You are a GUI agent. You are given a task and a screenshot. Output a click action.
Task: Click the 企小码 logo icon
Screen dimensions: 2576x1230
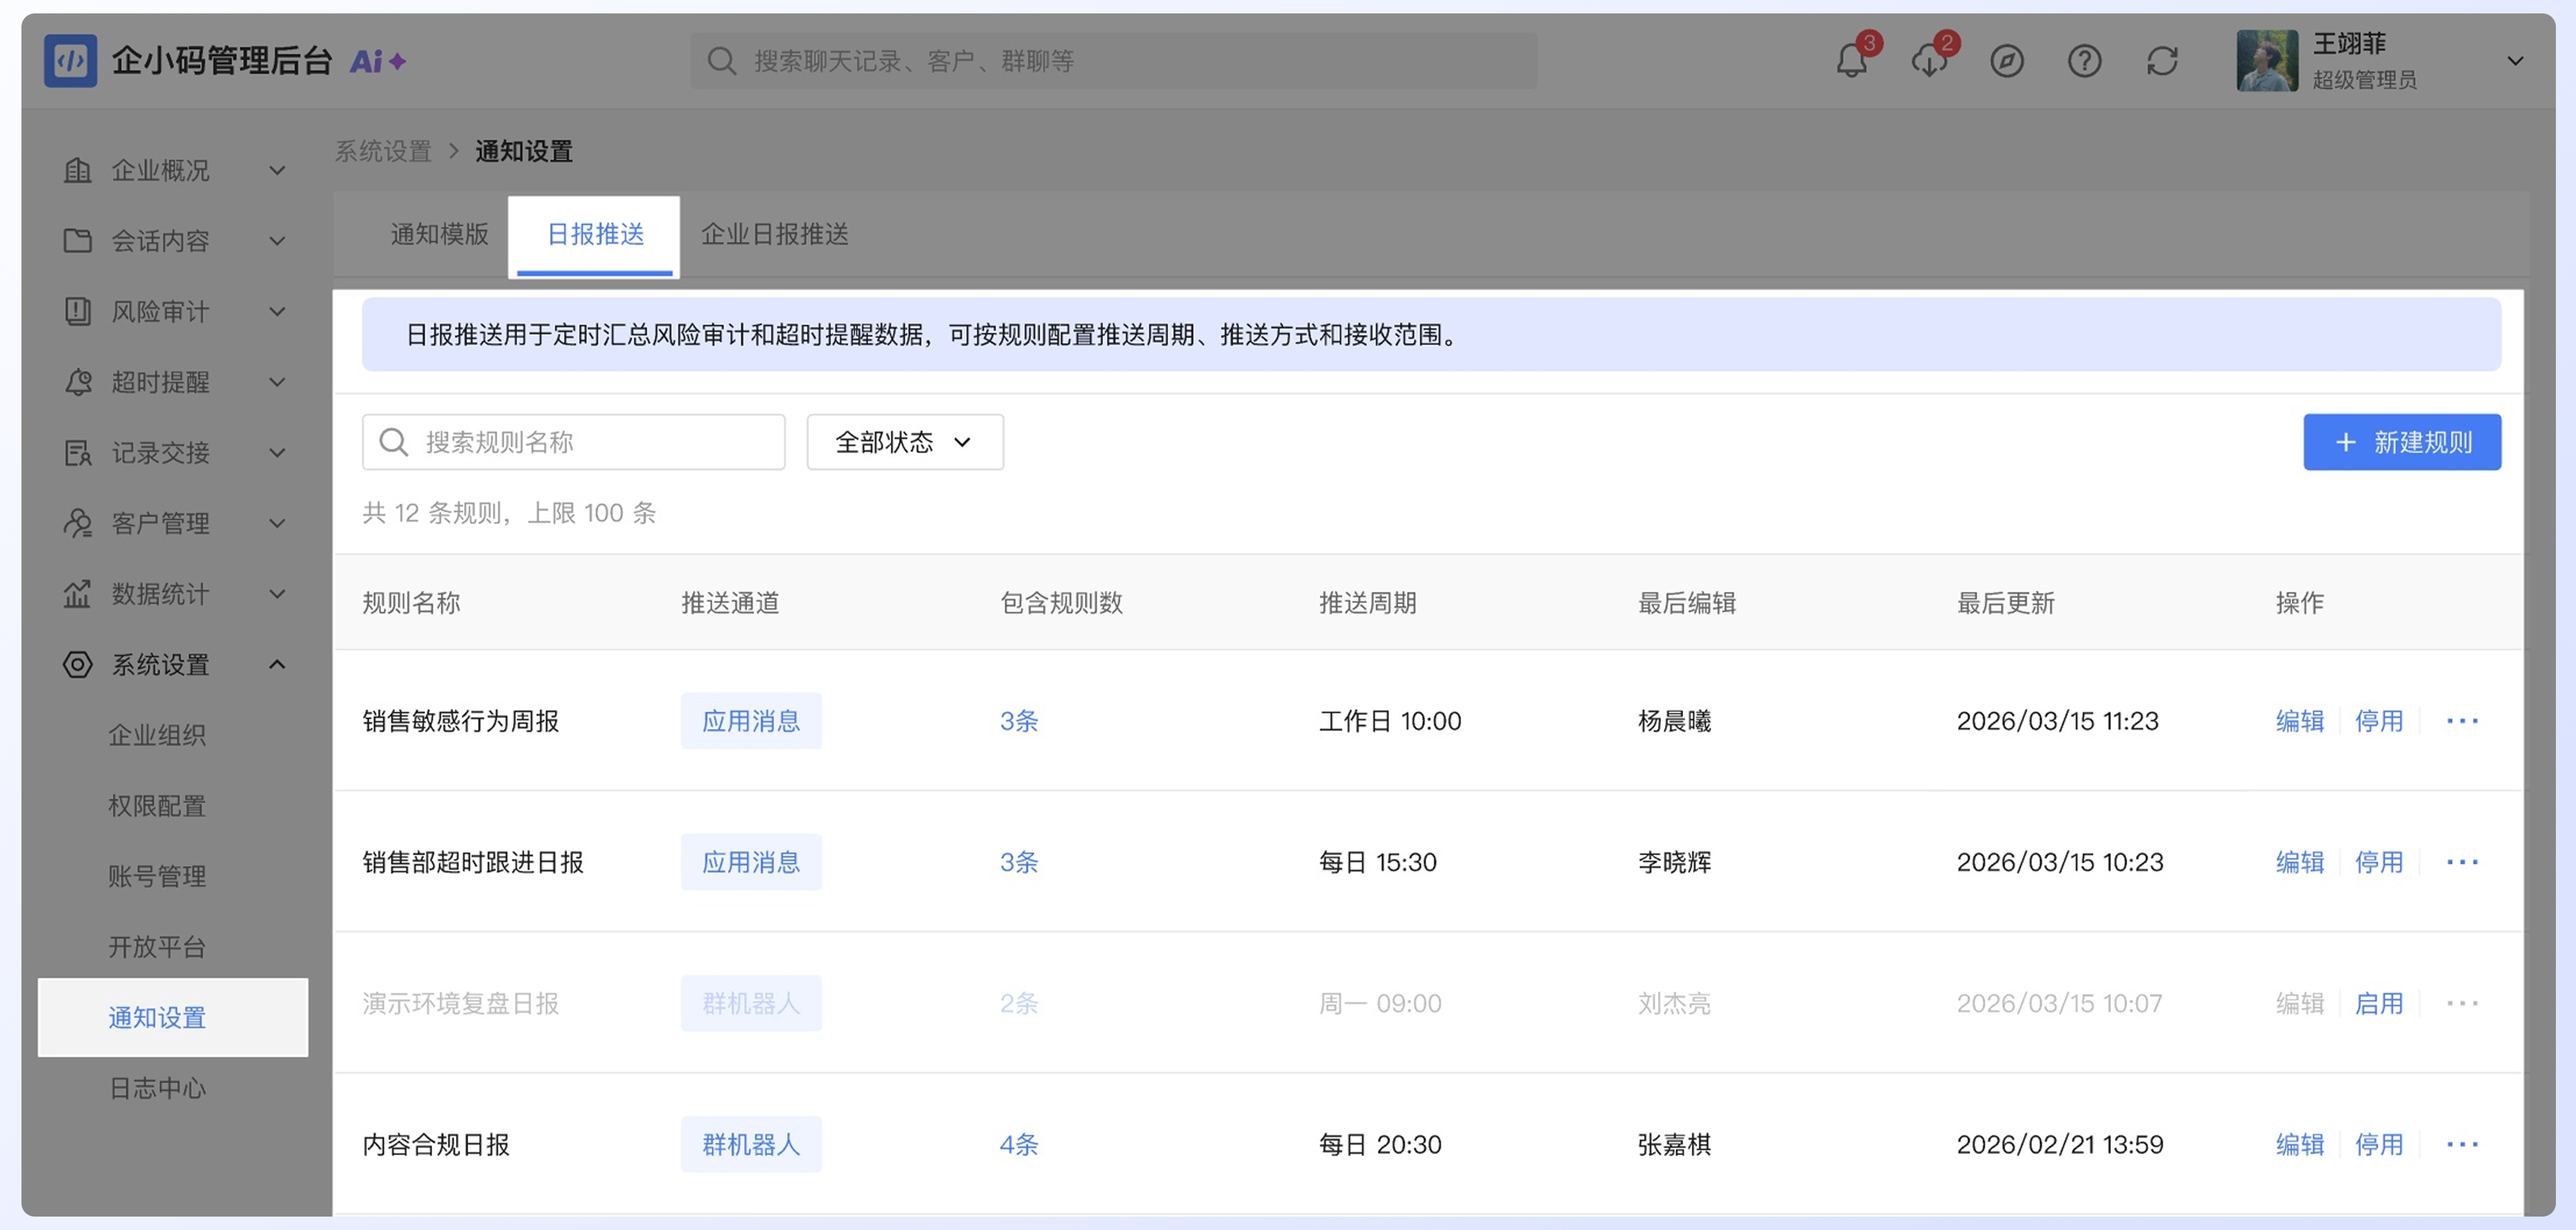click(x=70, y=61)
